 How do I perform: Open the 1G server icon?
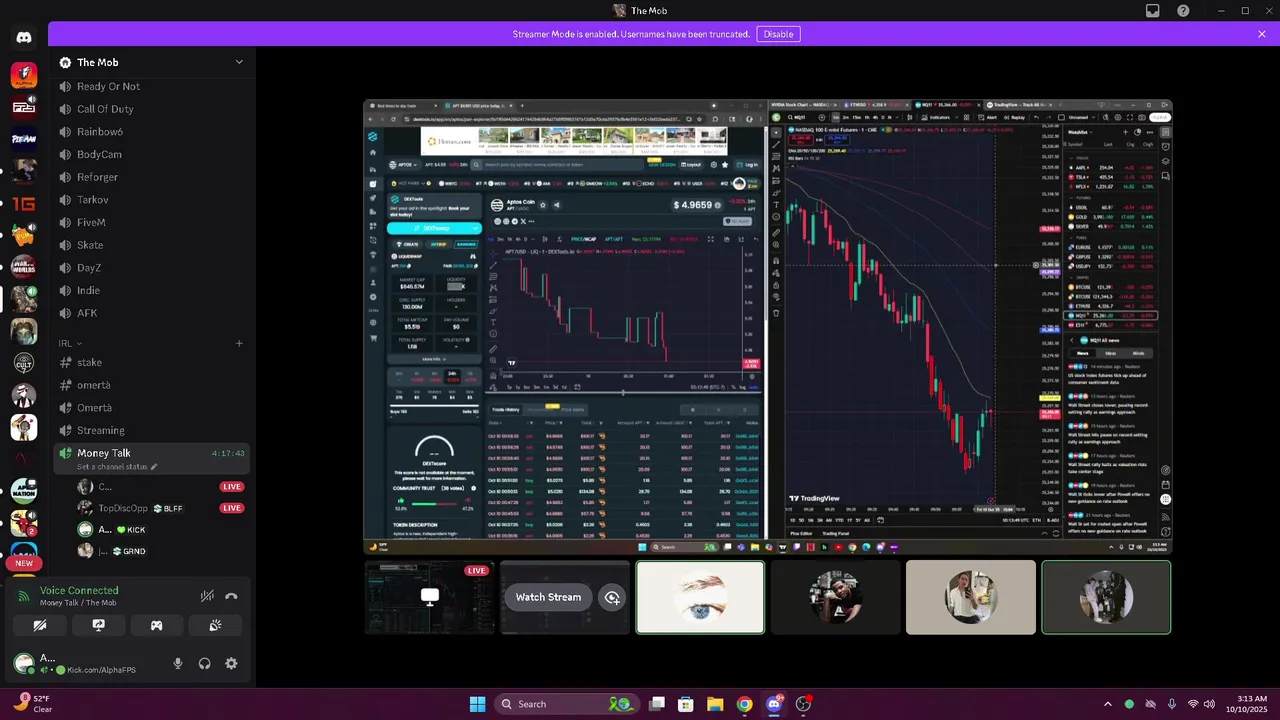click(24, 203)
